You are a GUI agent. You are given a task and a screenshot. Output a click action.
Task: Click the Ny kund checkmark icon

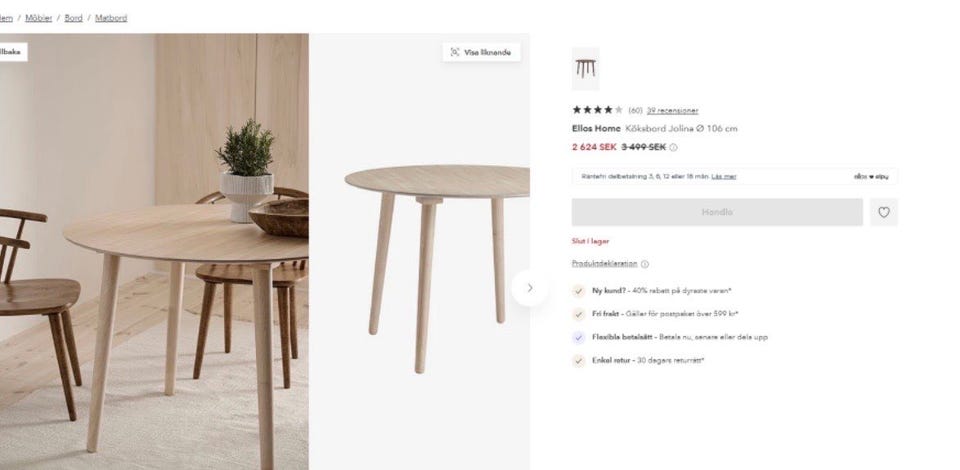(579, 291)
